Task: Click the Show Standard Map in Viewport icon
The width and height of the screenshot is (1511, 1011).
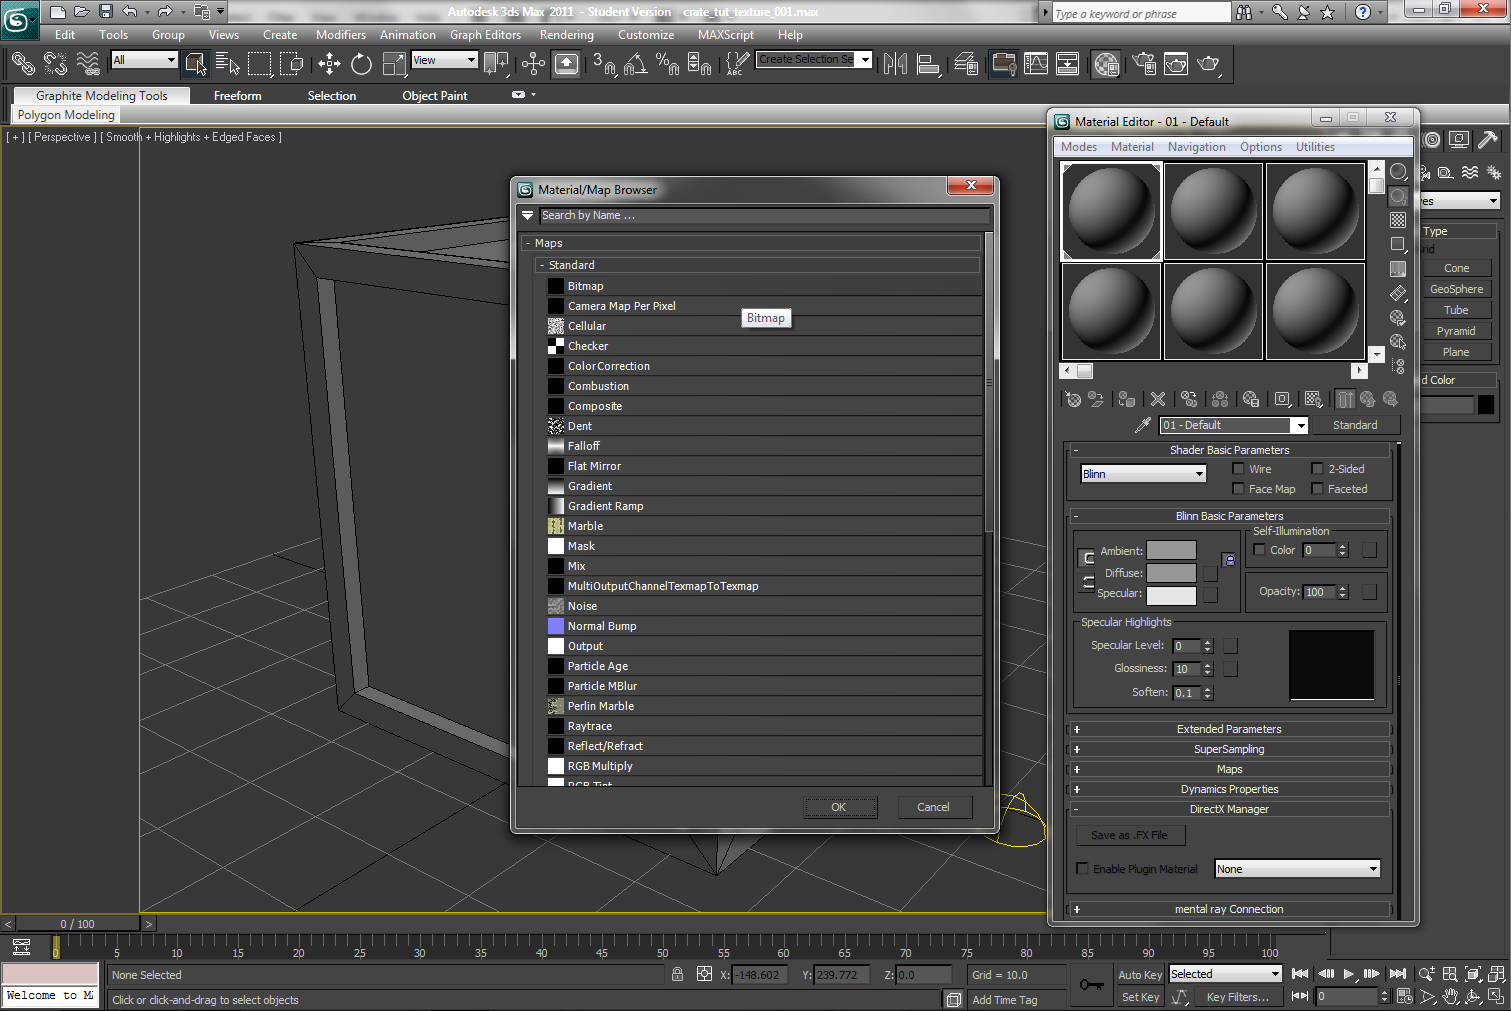Action: (1313, 398)
